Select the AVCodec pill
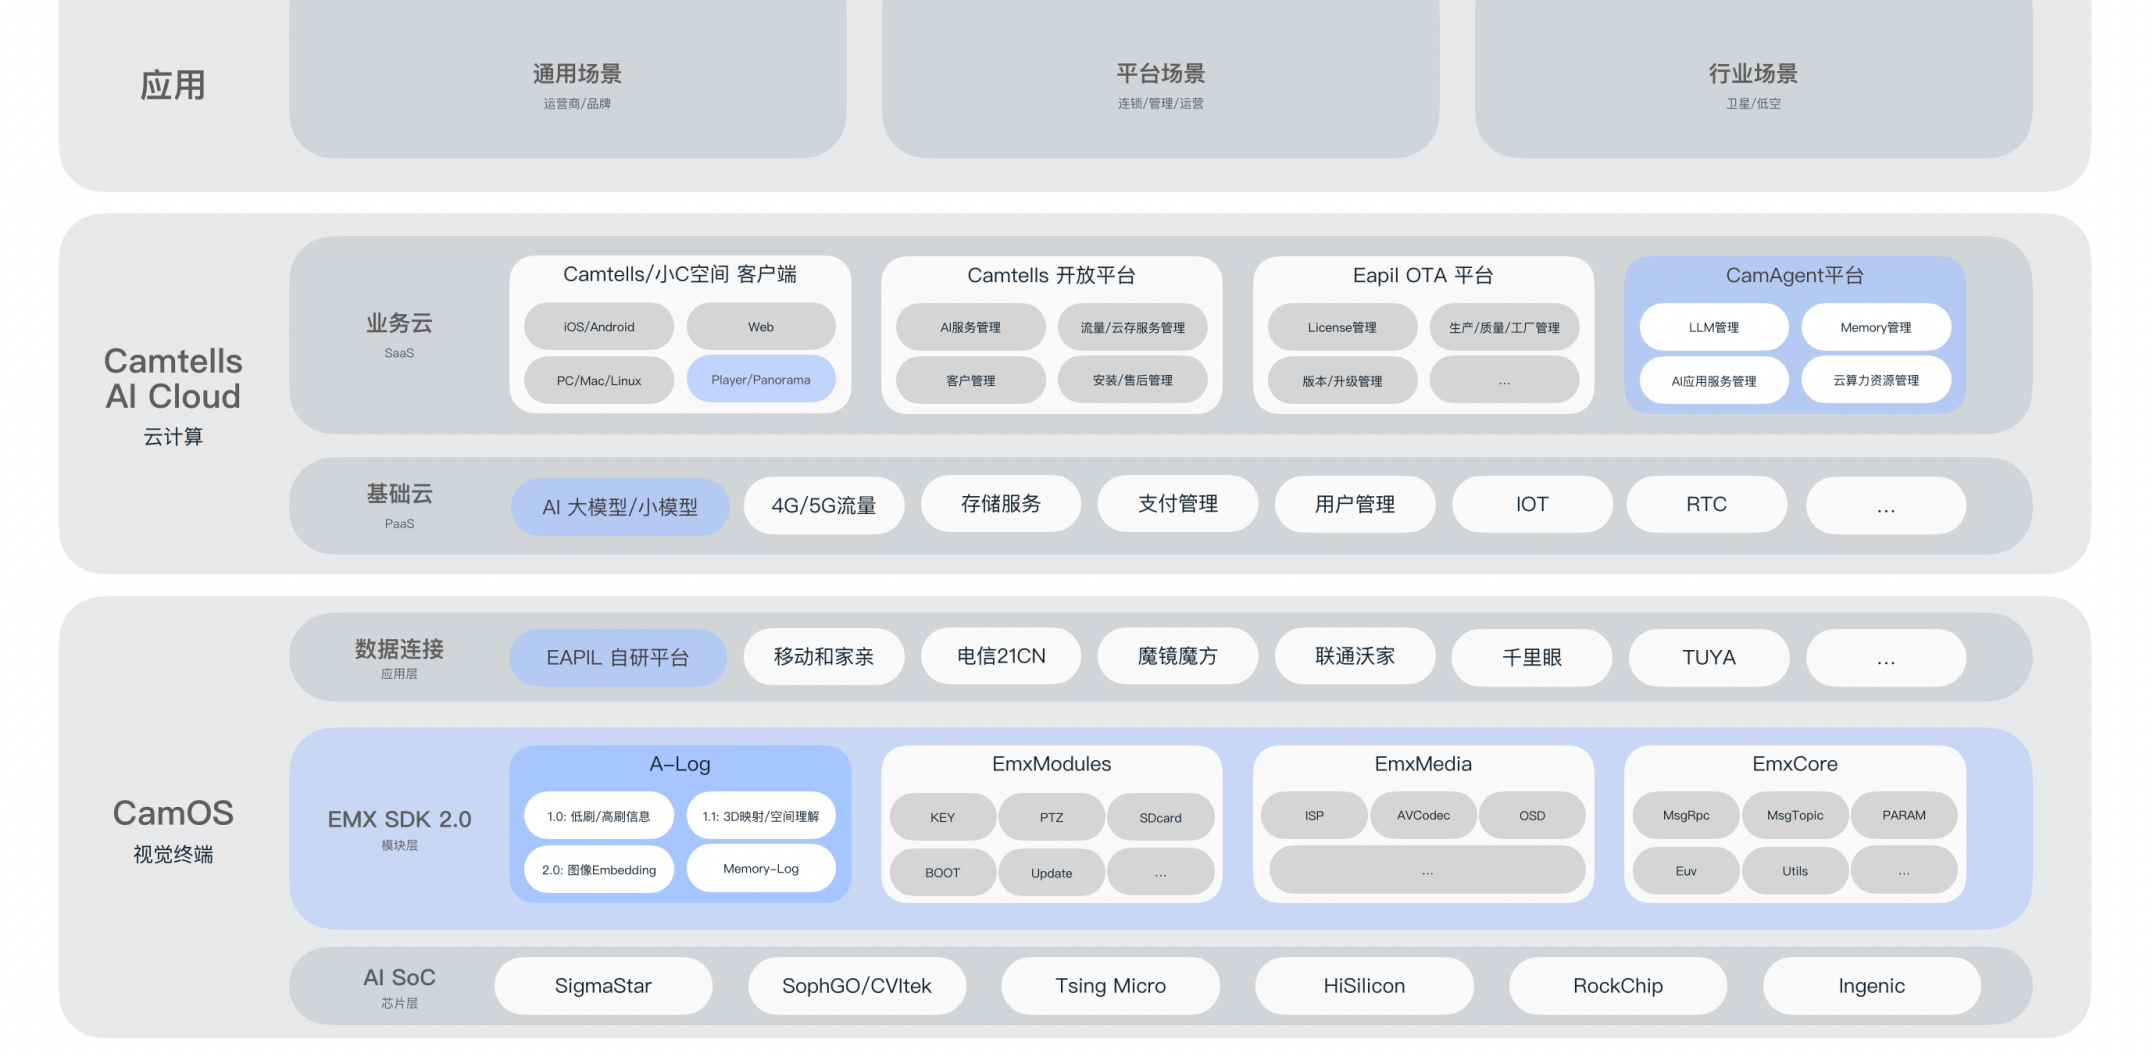 [1423, 815]
